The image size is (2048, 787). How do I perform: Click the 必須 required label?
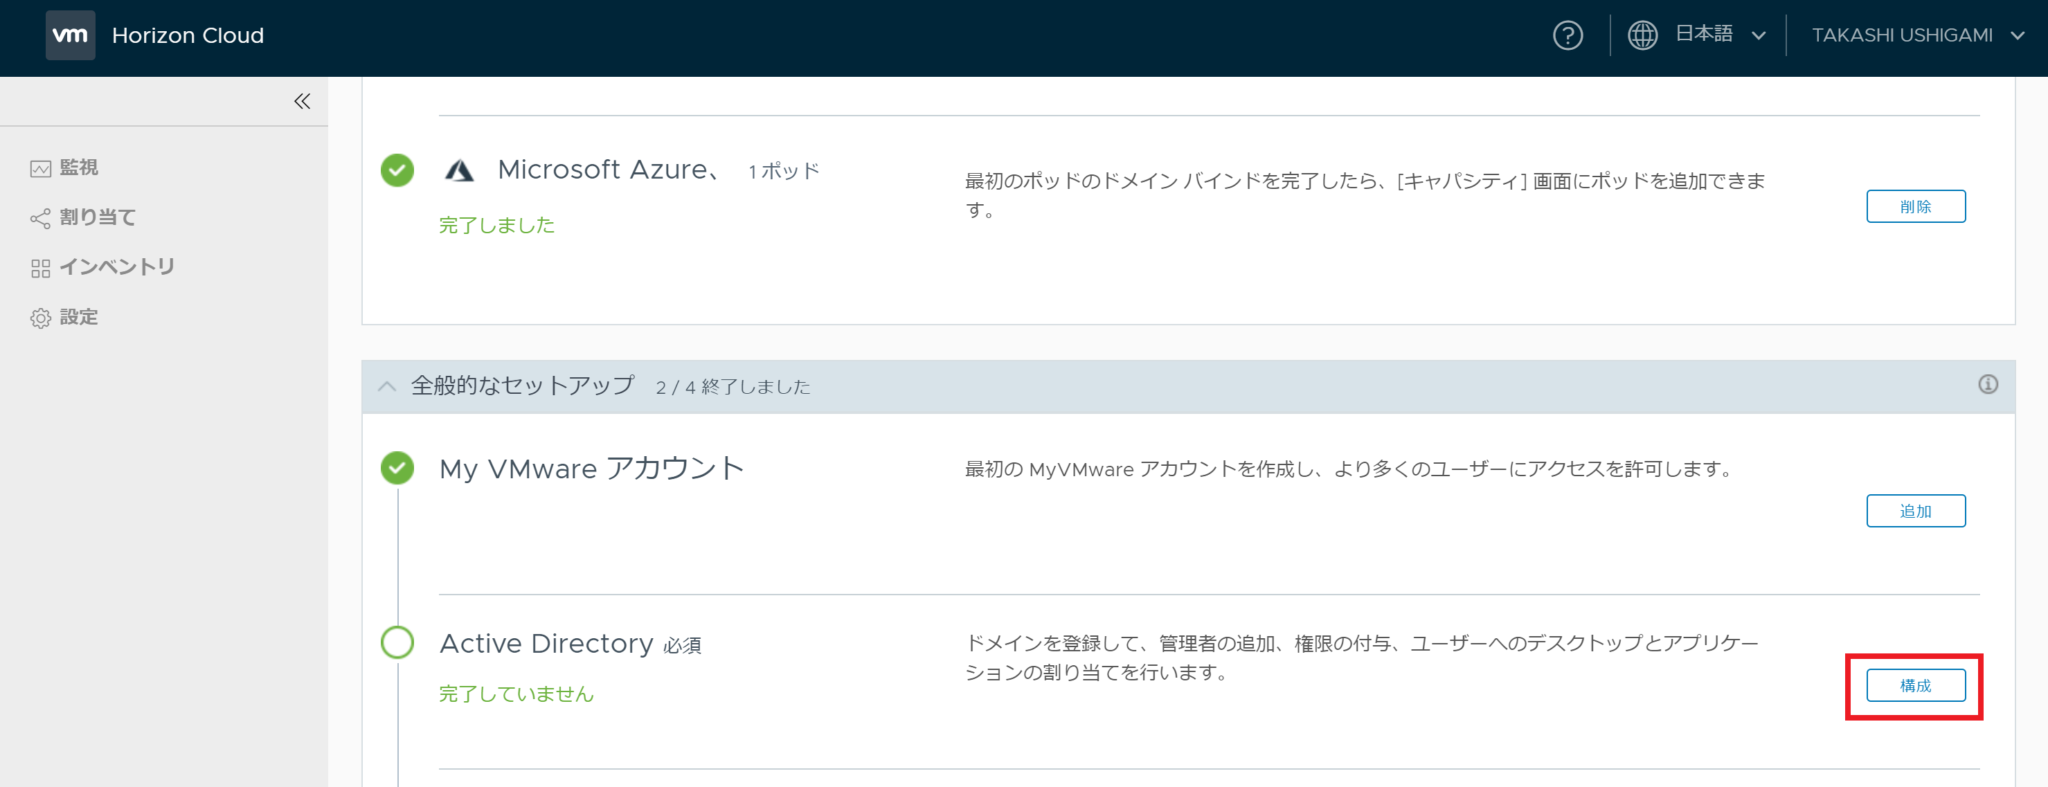[682, 646]
